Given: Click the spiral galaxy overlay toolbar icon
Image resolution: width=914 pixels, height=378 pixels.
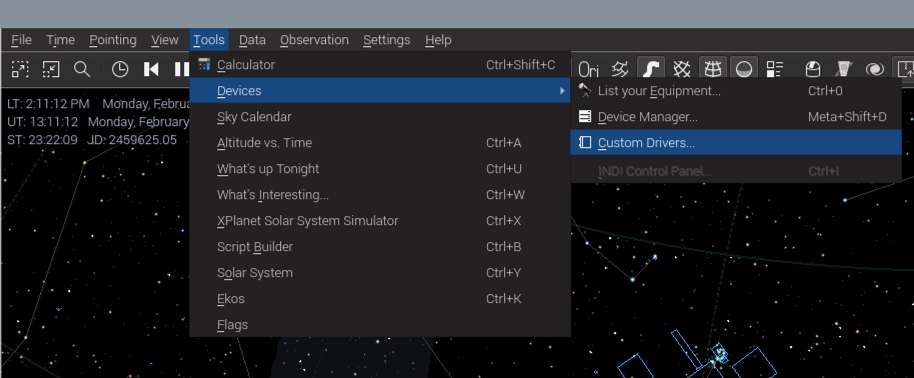Looking at the screenshot, I should [x=875, y=69].
